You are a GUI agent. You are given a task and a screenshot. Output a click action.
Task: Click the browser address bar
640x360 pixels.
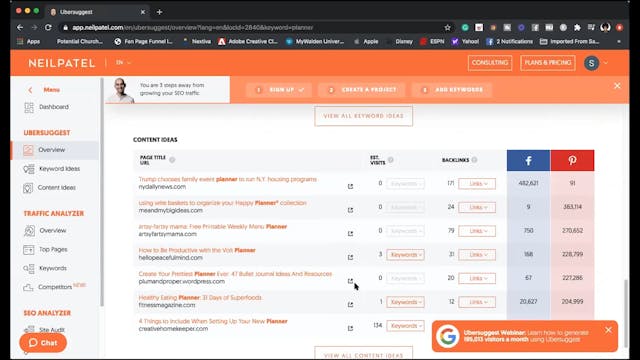coord(253,27)
